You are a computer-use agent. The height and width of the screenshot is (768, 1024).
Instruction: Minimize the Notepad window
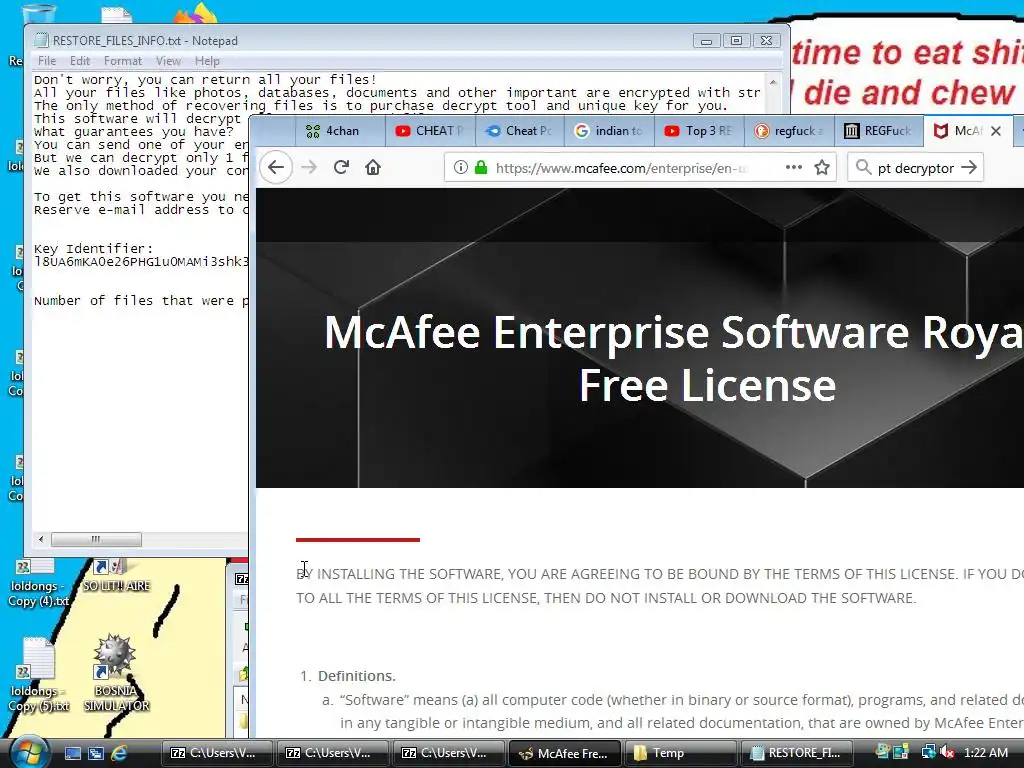[706, 40]
